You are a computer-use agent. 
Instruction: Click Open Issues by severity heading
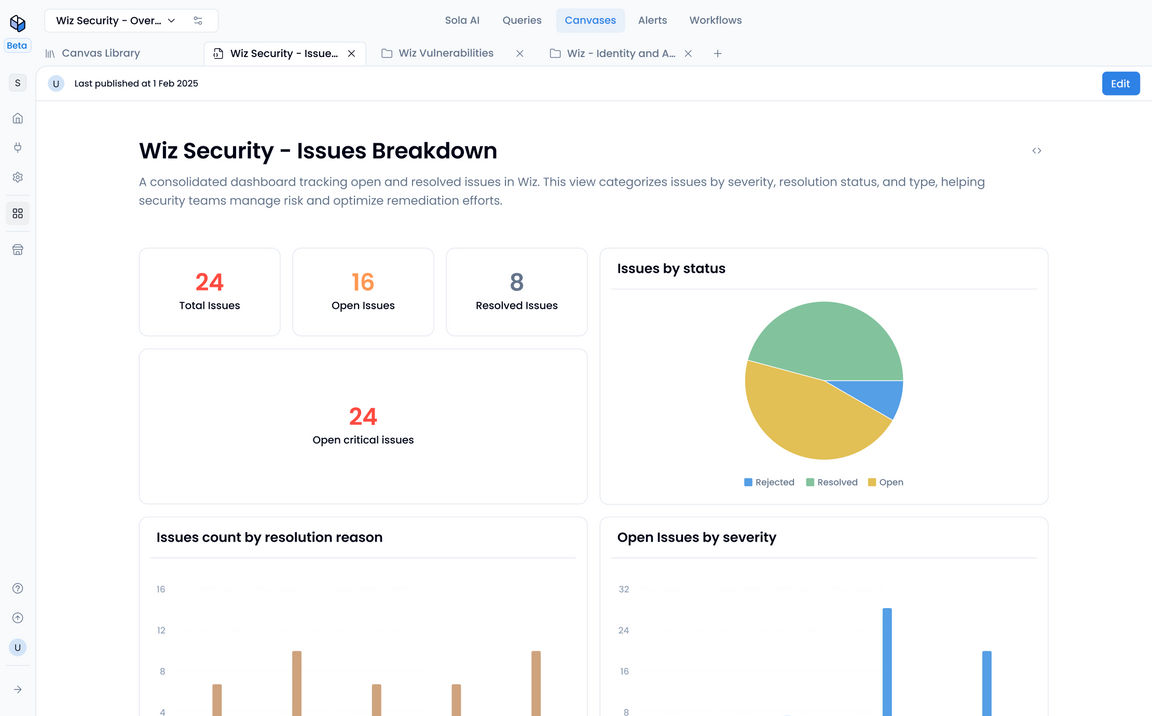[696, 538]
